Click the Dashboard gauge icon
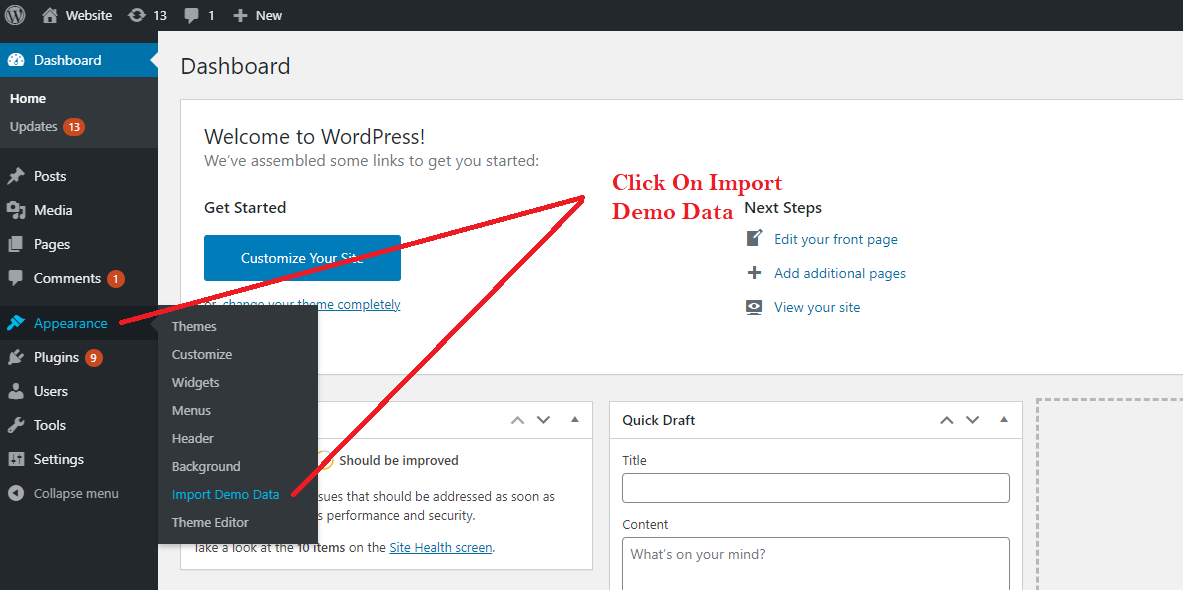The height and width of the screenshot is (590, 1183). click(x=16, y=60)
